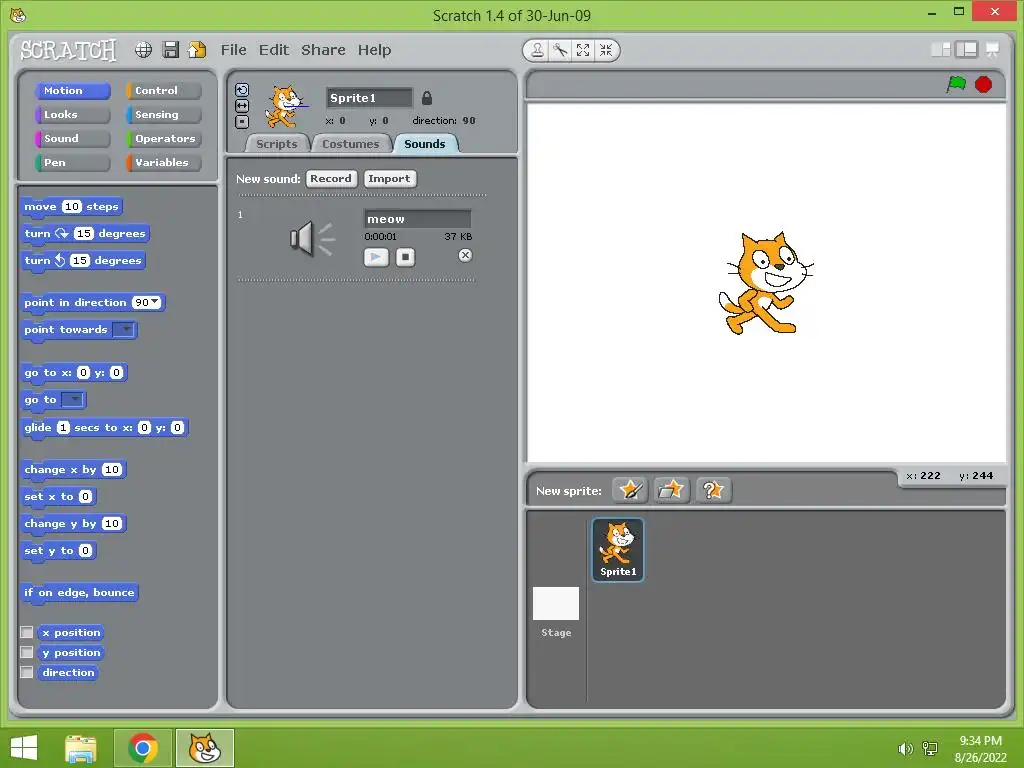Viewport: 1024px width, 768px height.
Task: Click the Scratch logo
Action: click(x=68, y=50)
